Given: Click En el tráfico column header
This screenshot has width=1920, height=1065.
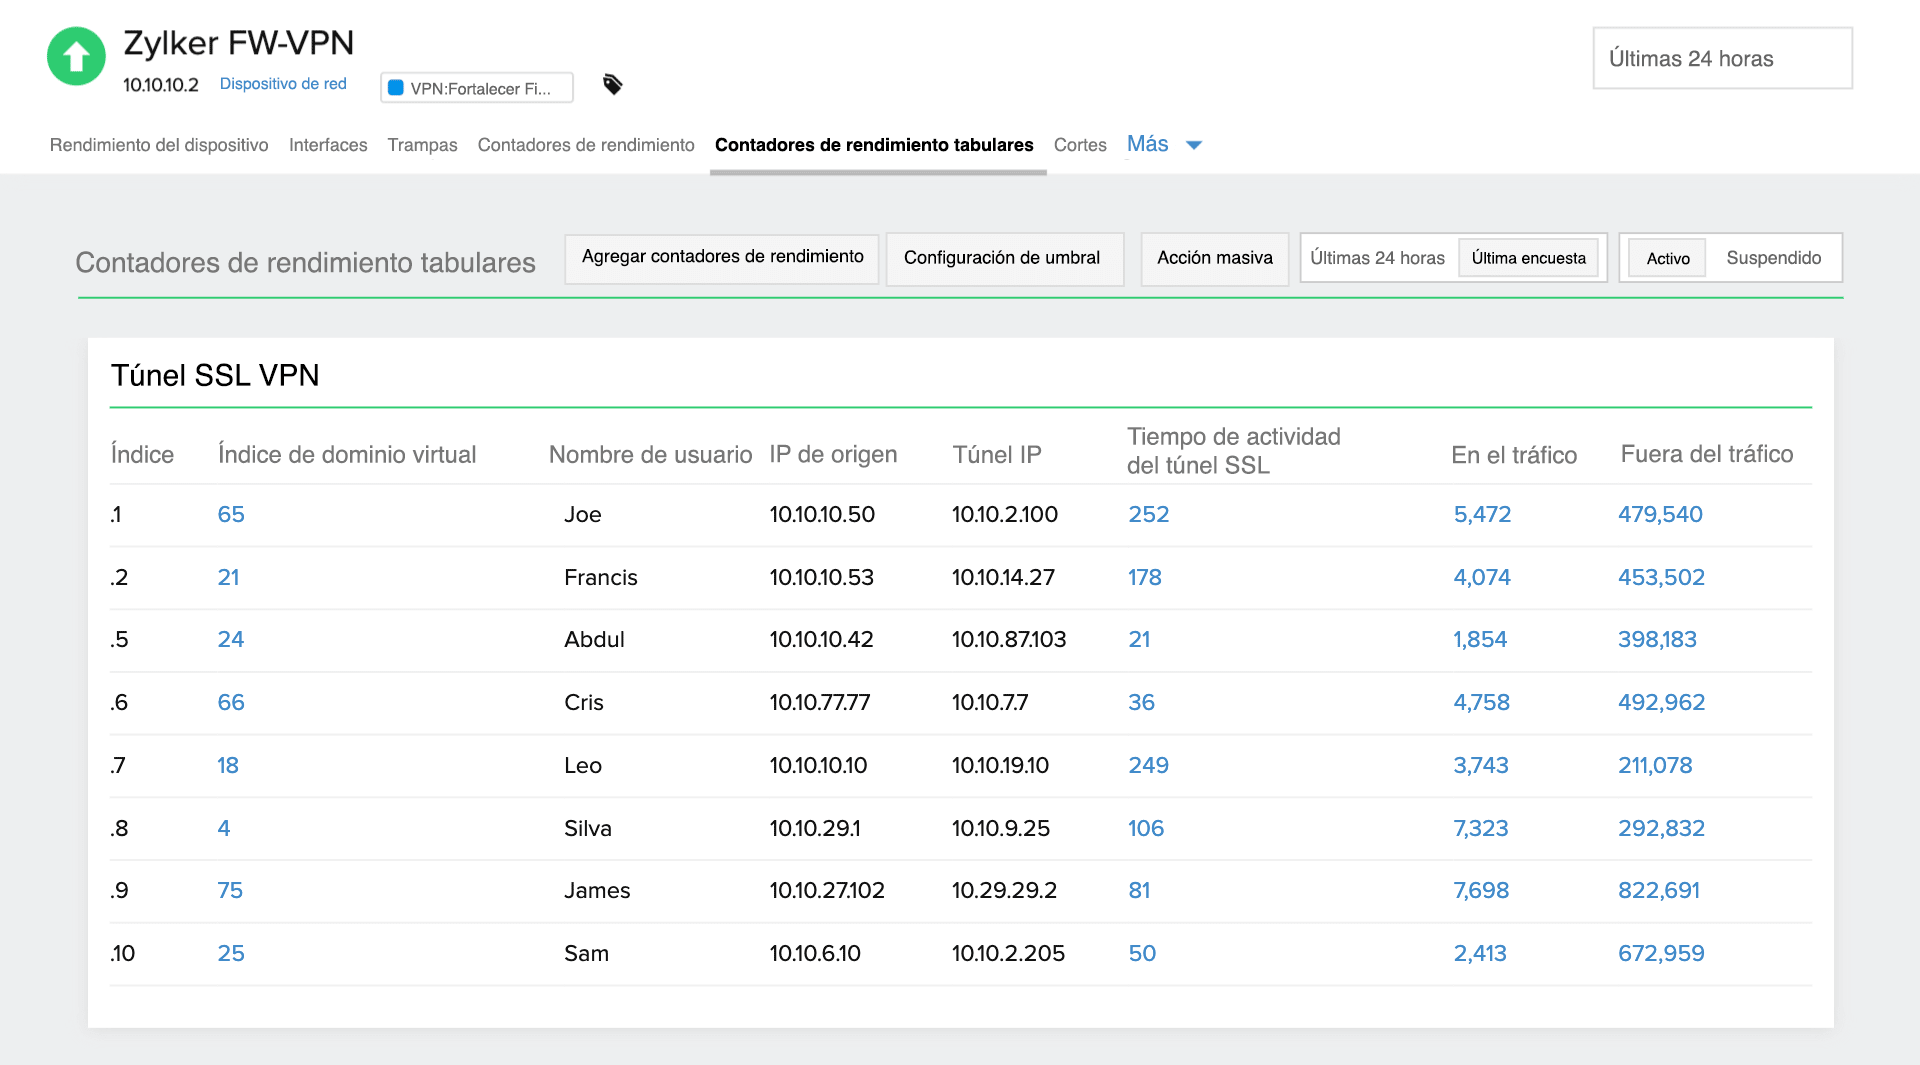Looking at the screenshot, I should pyautogui.click(x=1514, y=455).
